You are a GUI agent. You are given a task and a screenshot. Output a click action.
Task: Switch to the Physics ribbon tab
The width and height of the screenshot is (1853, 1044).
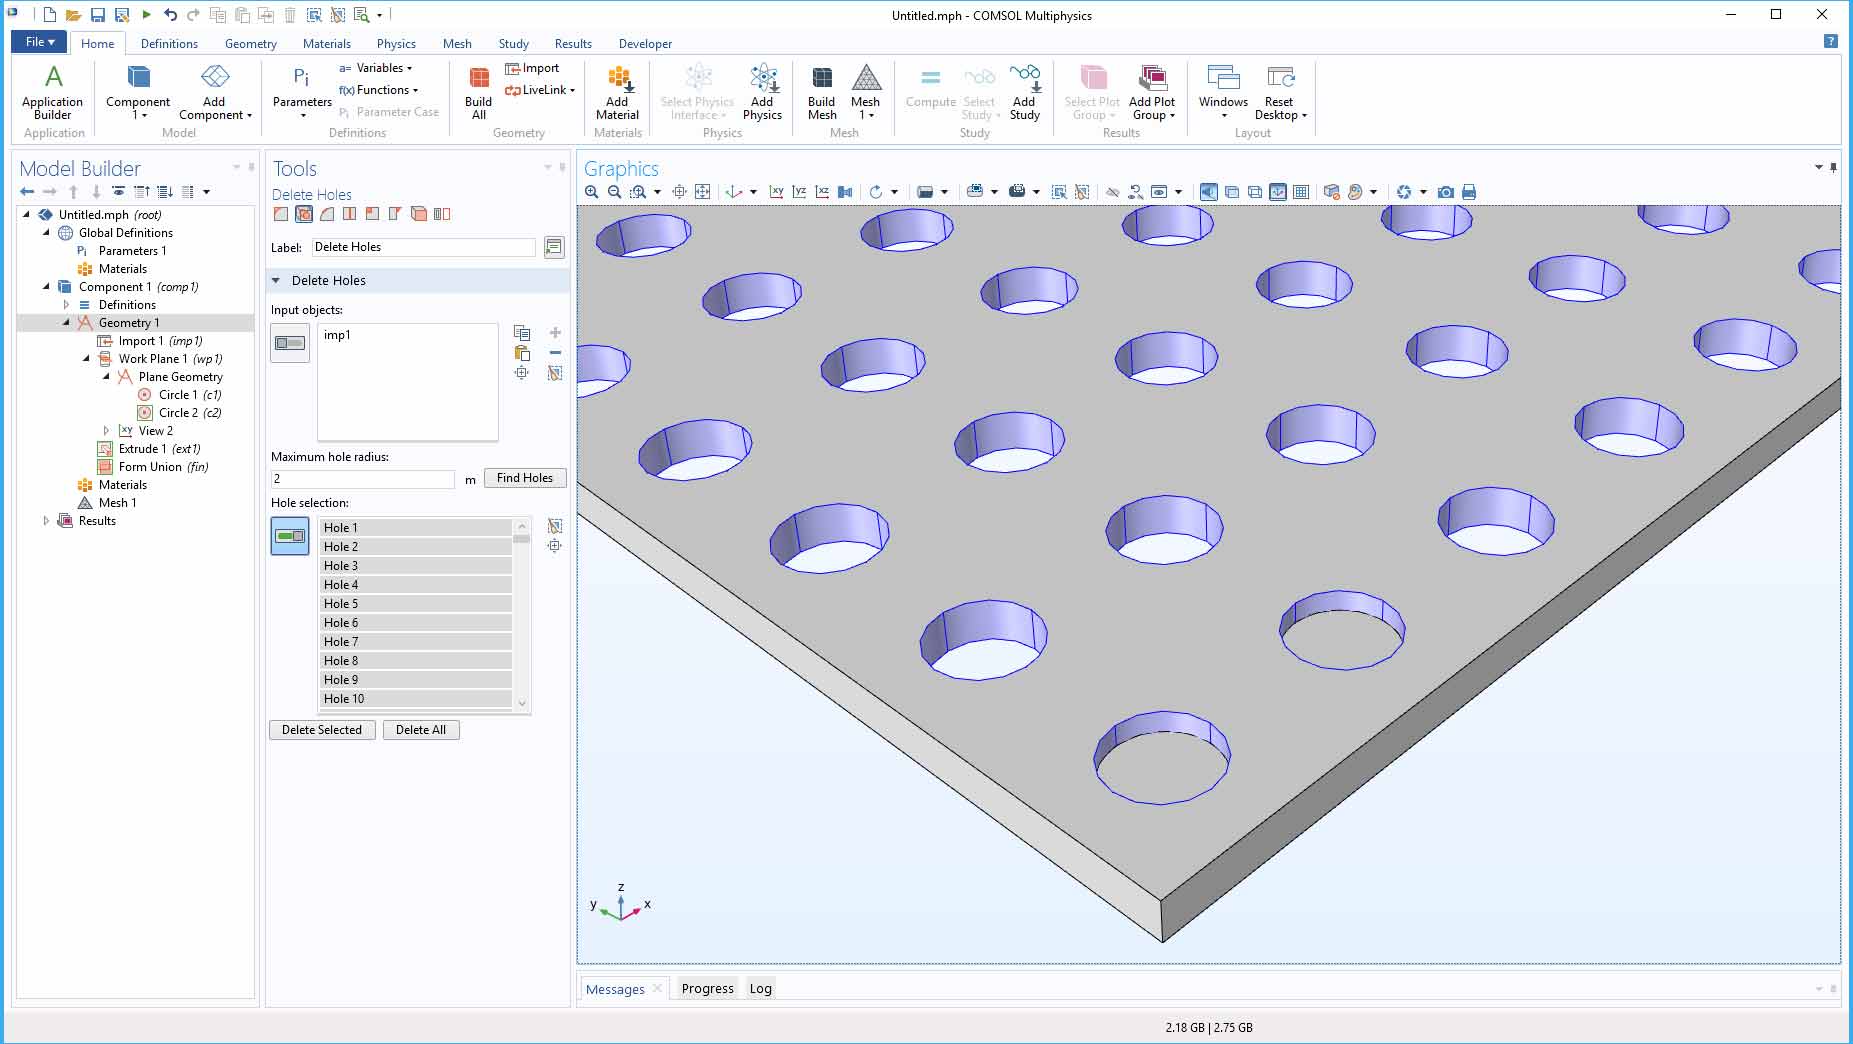tap(396, 43)
